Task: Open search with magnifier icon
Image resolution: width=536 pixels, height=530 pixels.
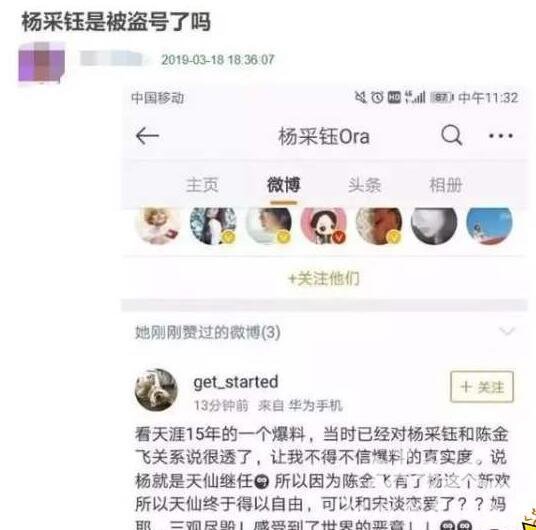Action: click(452, 135)
